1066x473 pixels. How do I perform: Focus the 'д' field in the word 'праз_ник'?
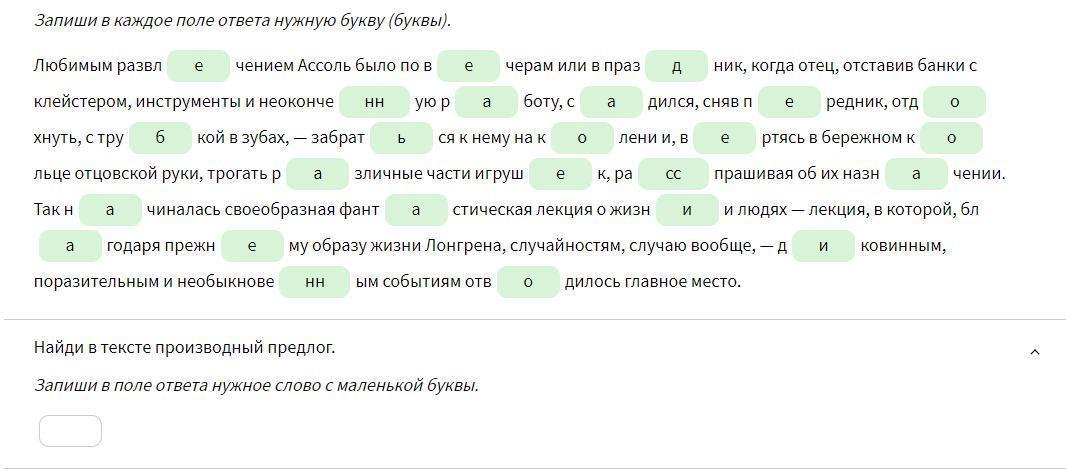676,66
